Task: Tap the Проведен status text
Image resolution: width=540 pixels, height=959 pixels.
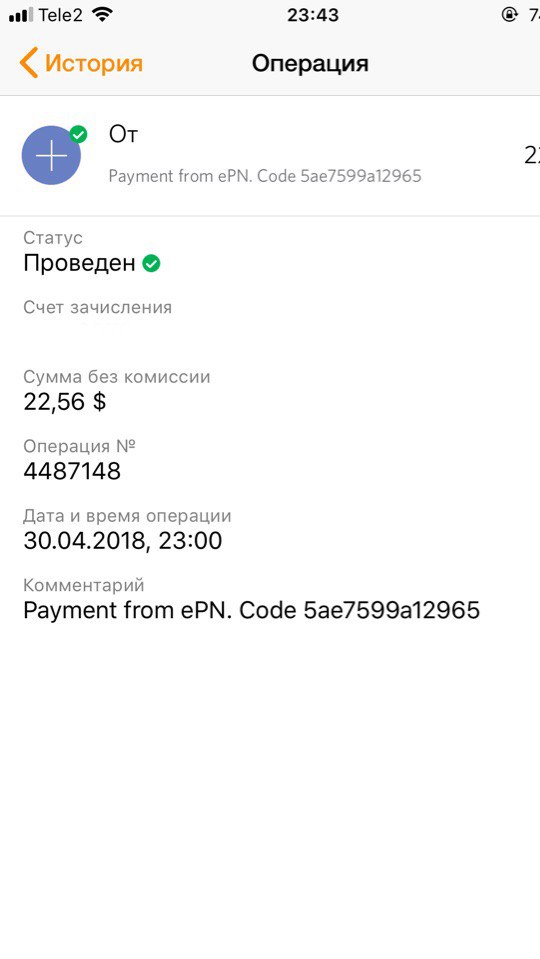Action: coord(79,264)
